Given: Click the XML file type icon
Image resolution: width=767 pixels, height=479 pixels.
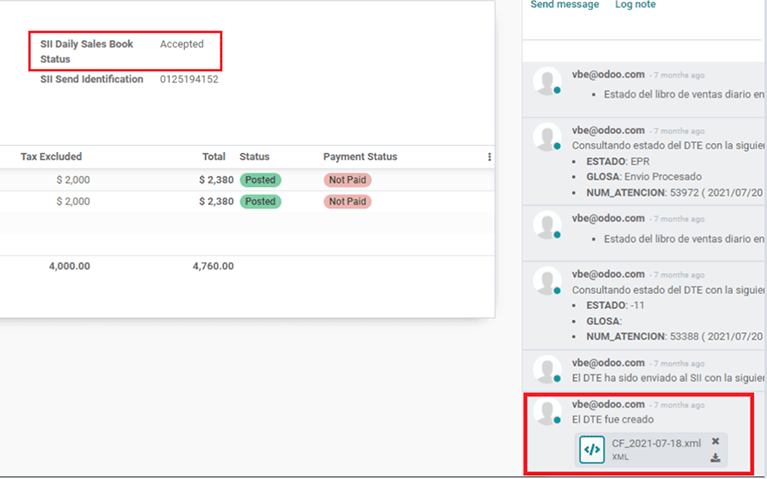Looking at the screenshot, I should pos(592,450).
